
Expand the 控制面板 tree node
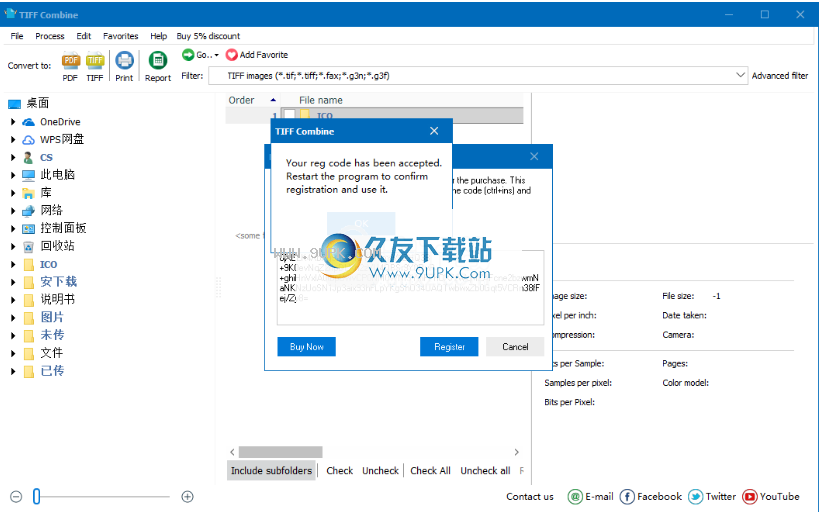tap(13, 228)
